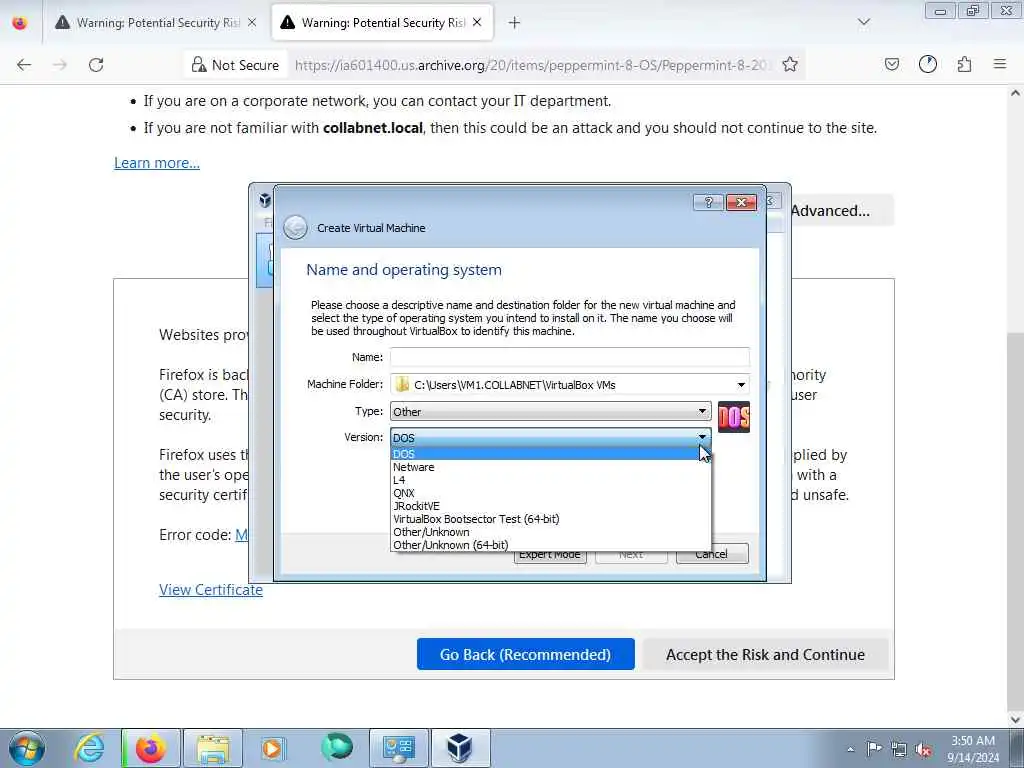This screenshot has width=1024, height=768.
Task: Click the archive.org URL address bar
Action: coord(532,65)
